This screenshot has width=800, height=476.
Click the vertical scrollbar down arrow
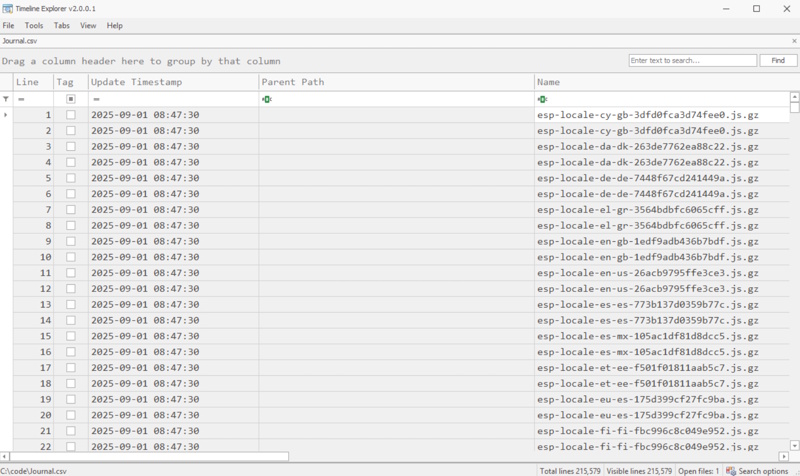tap(794, 445)
